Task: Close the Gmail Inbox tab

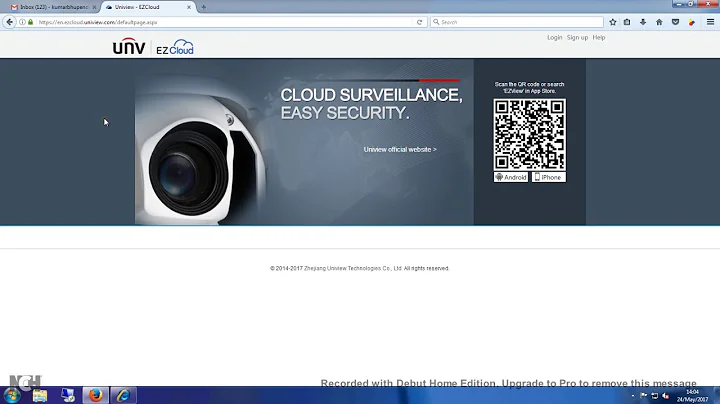Action: 94,7
